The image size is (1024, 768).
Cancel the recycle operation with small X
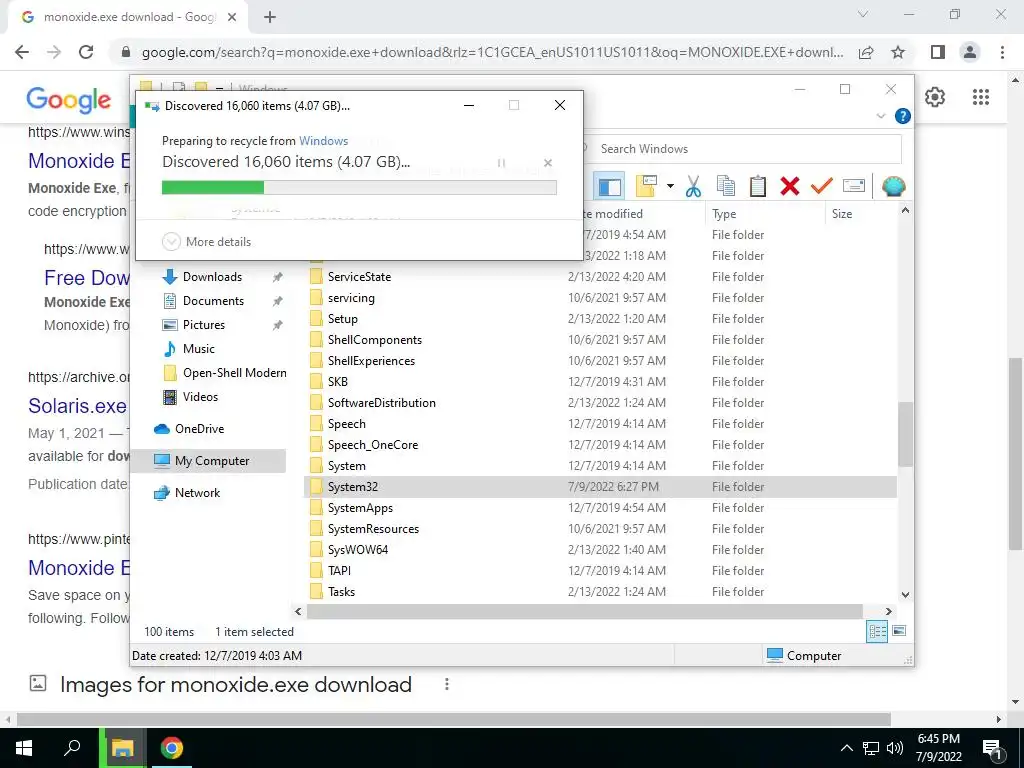coord(548,163)
